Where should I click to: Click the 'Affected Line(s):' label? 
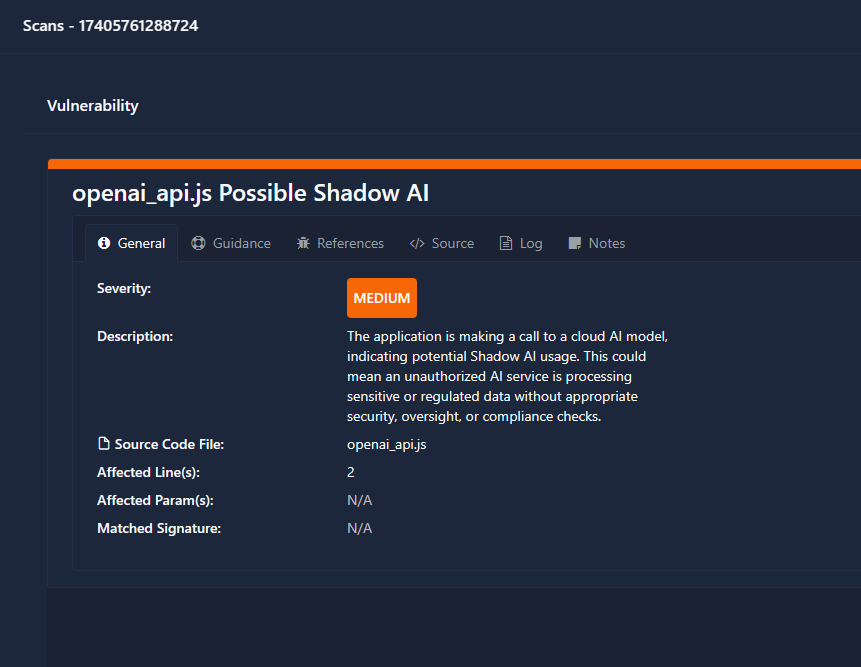pyautogui.click(x=148, y=472)
